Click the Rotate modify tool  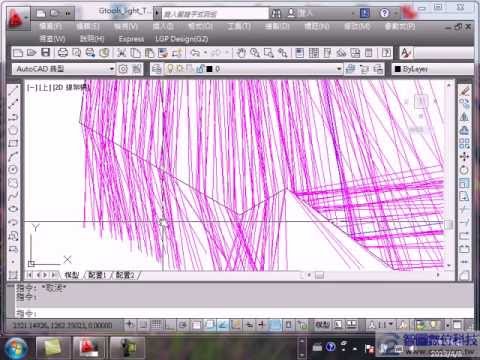click(464, 170)
